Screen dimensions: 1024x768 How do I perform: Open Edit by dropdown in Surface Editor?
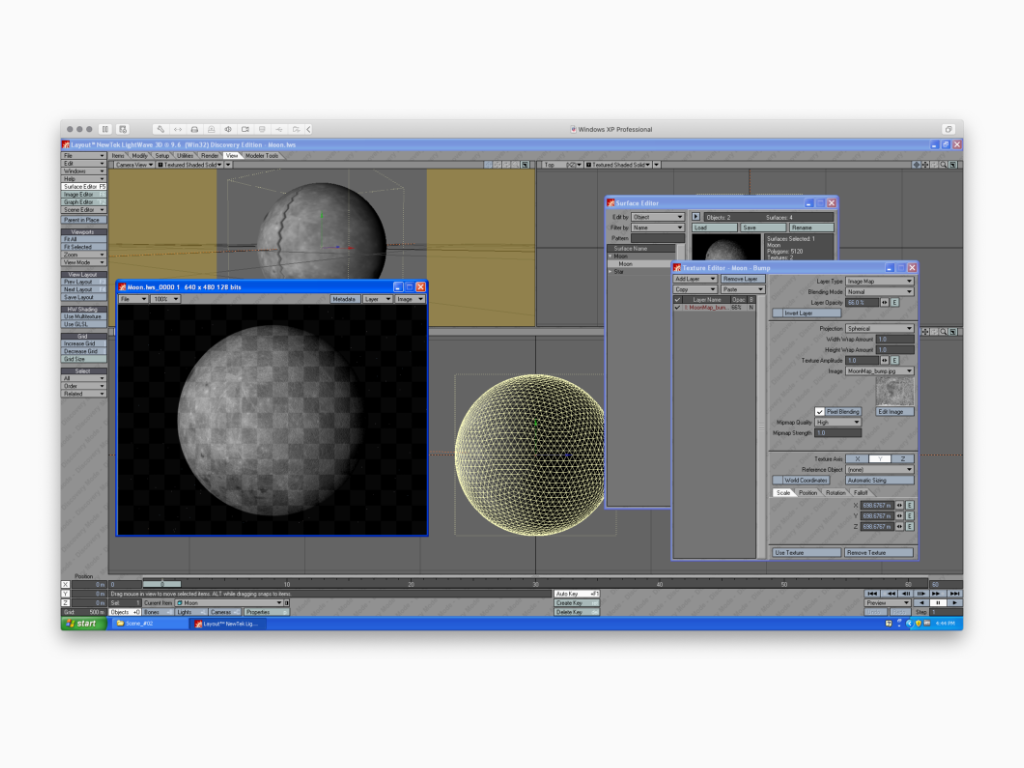click(x=657, y=217)
